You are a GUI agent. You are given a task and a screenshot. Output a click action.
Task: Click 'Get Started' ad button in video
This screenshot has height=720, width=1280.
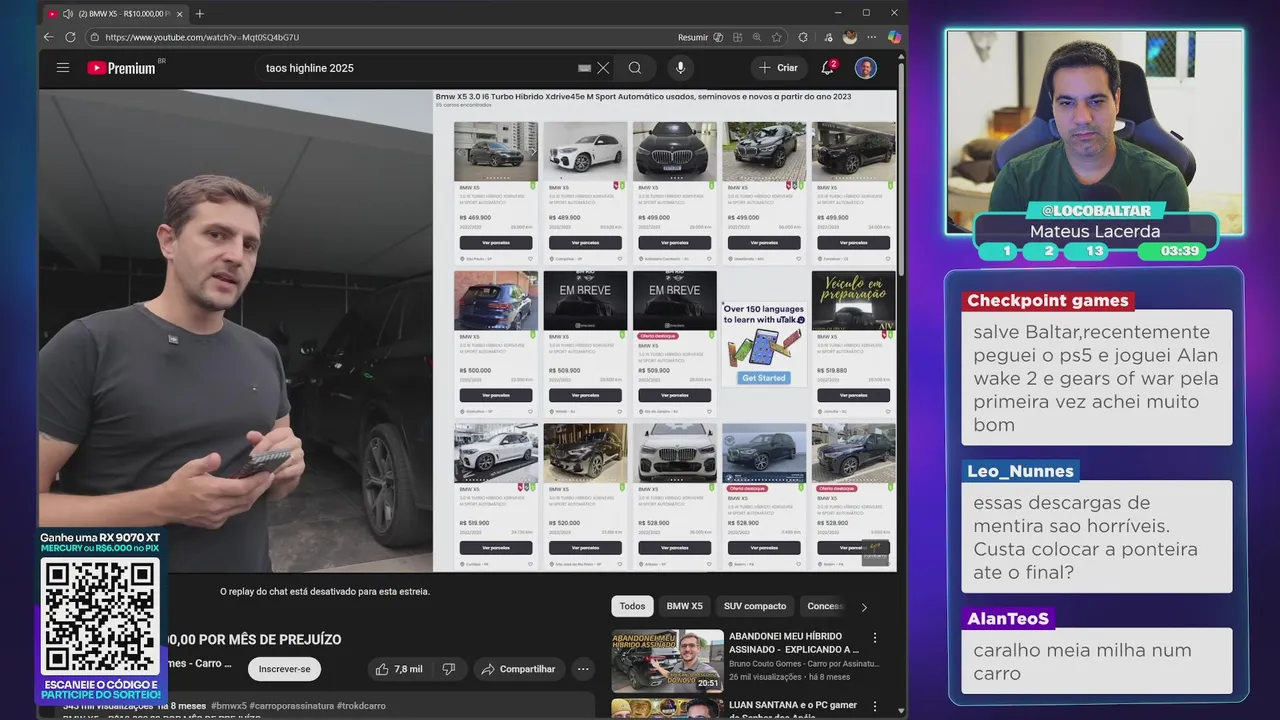(x=764, y=378)
